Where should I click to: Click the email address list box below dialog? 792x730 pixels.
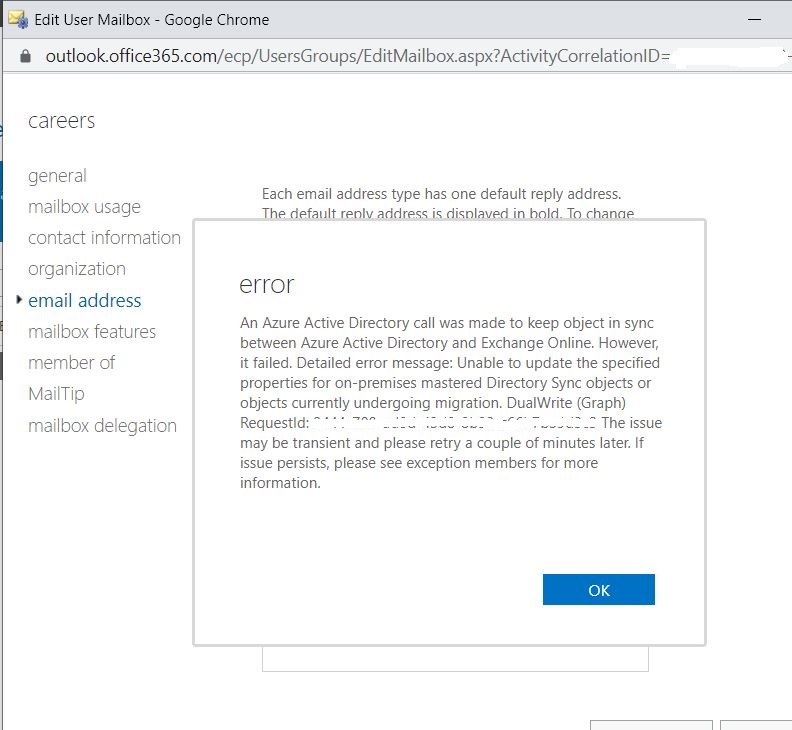pos(455,659)
